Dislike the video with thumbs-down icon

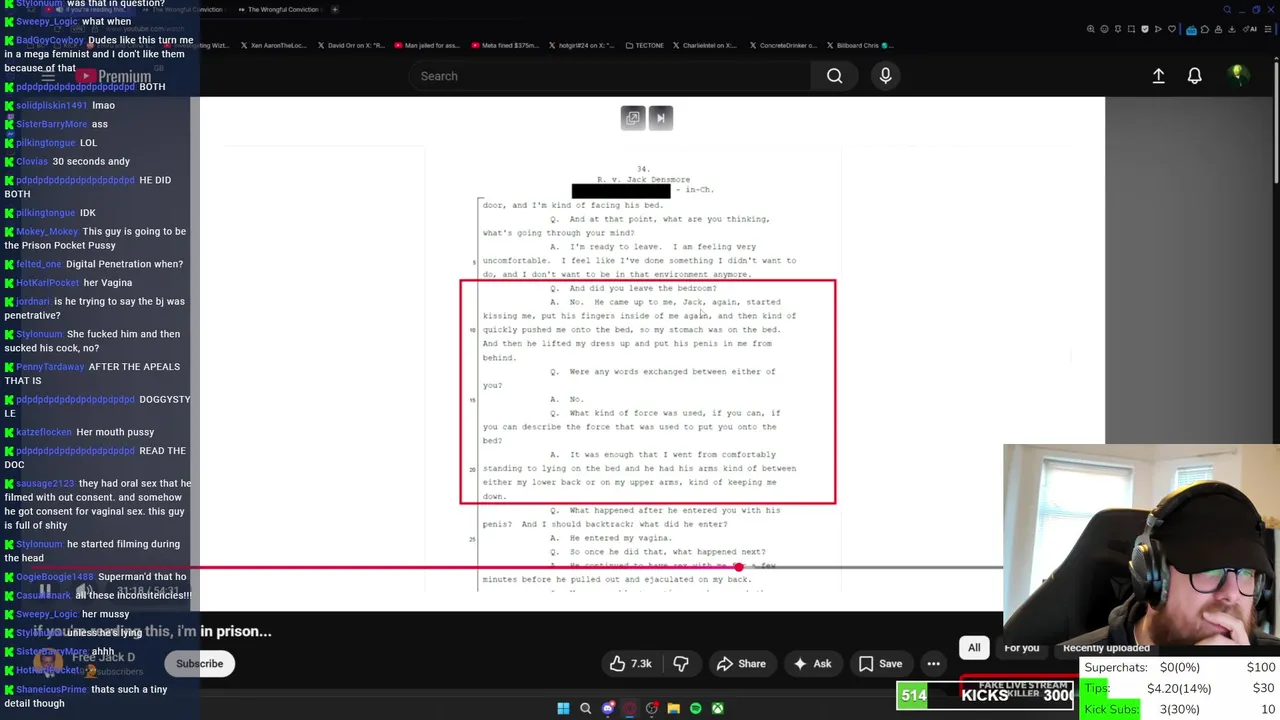[x=681, y=664]
